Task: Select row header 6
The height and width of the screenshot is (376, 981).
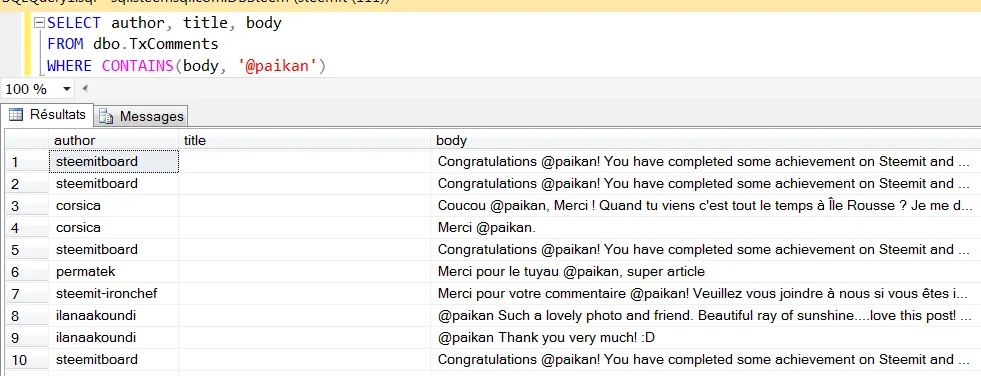Action: [26, 272]
